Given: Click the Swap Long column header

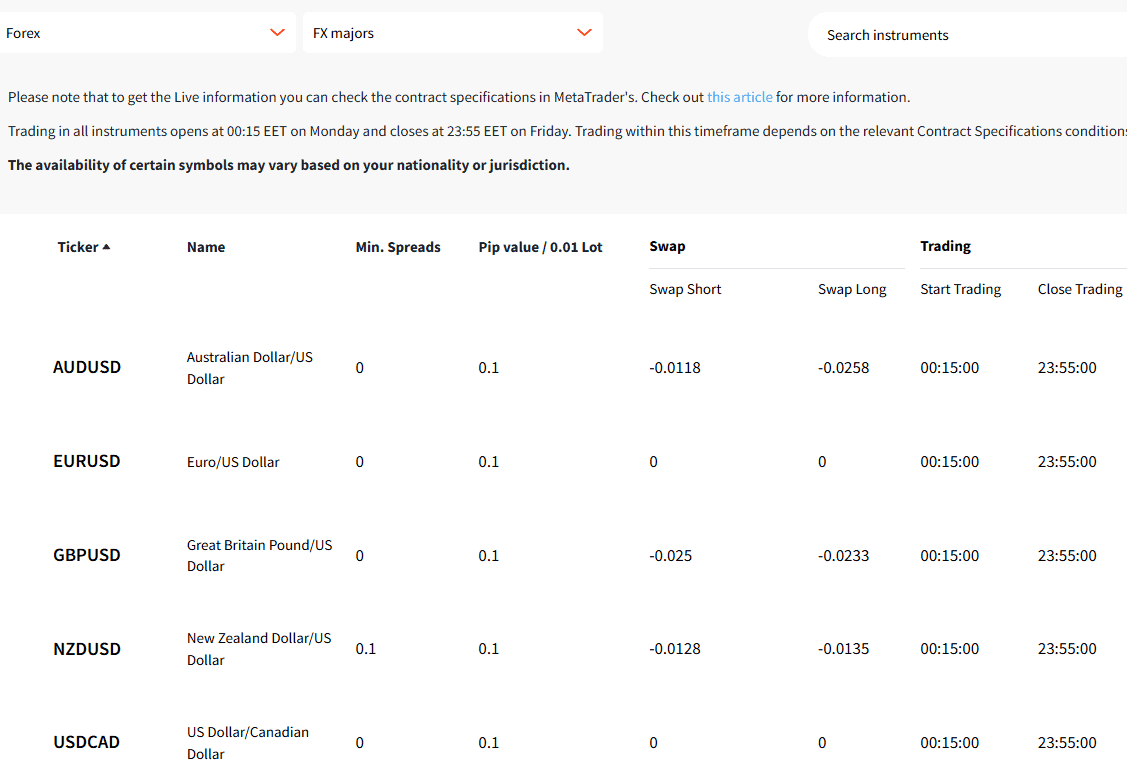Looking at the screenshot, I should [852, 289].
